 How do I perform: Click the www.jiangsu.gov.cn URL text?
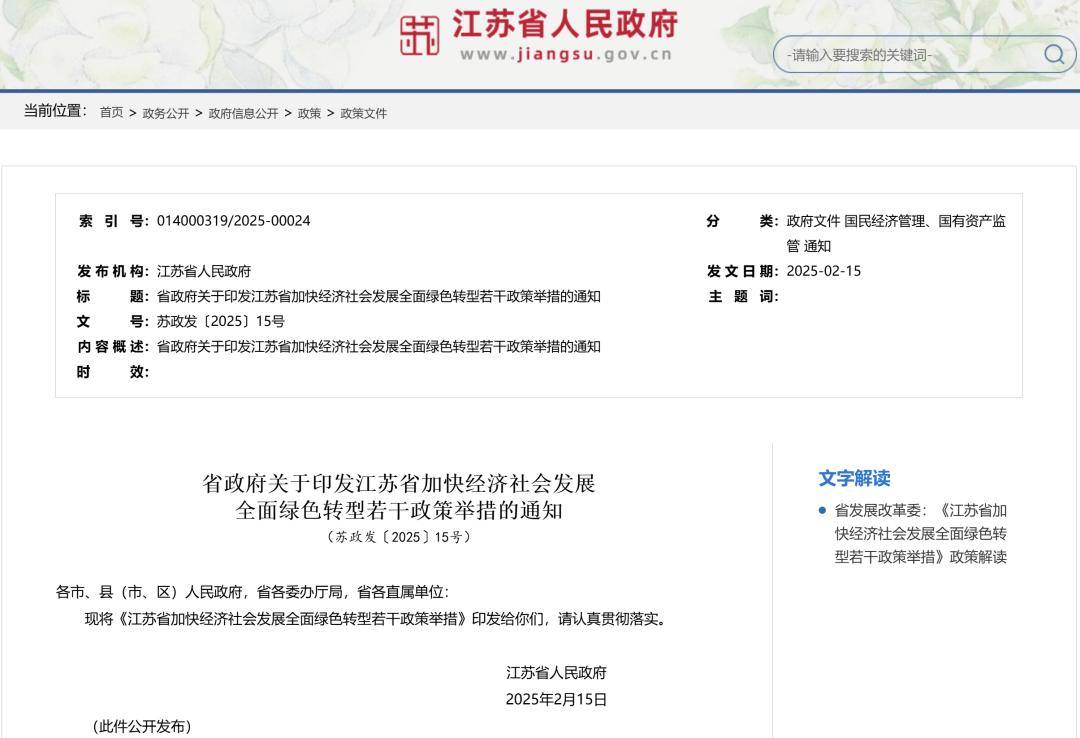click(565, 54)
